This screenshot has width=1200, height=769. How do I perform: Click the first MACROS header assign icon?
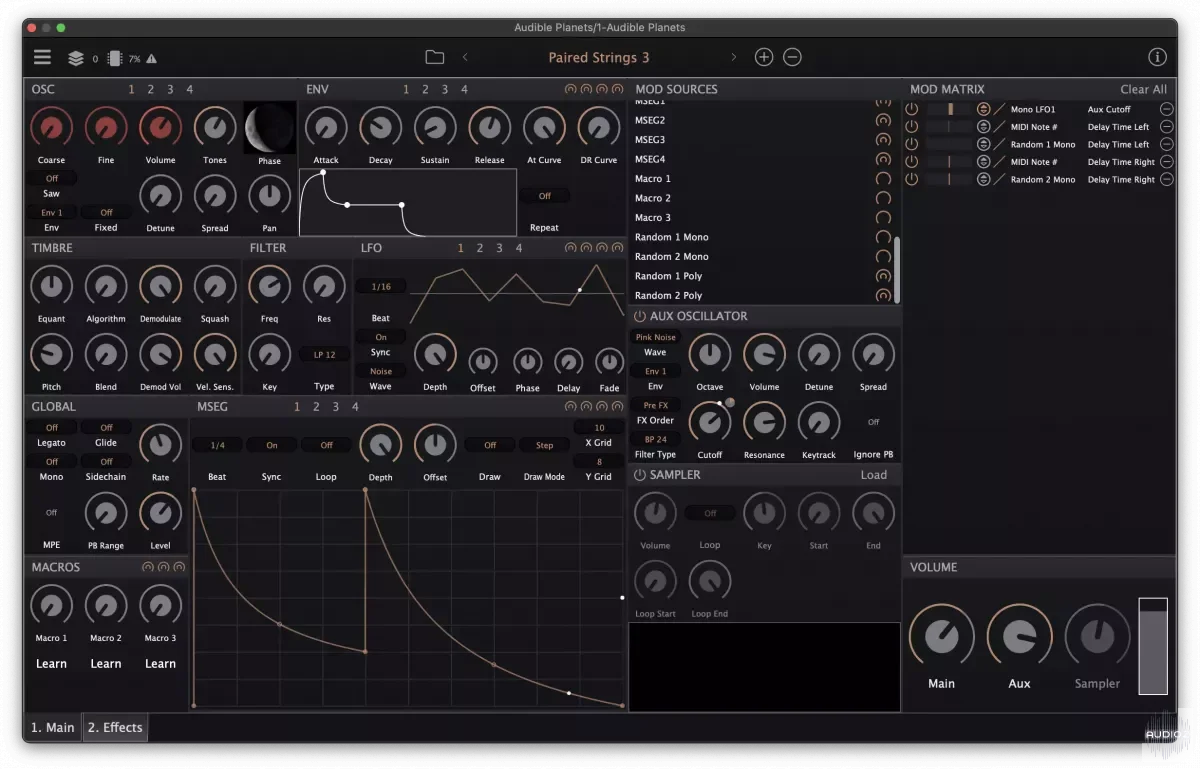pyautogui.click(x=148, y=567)
